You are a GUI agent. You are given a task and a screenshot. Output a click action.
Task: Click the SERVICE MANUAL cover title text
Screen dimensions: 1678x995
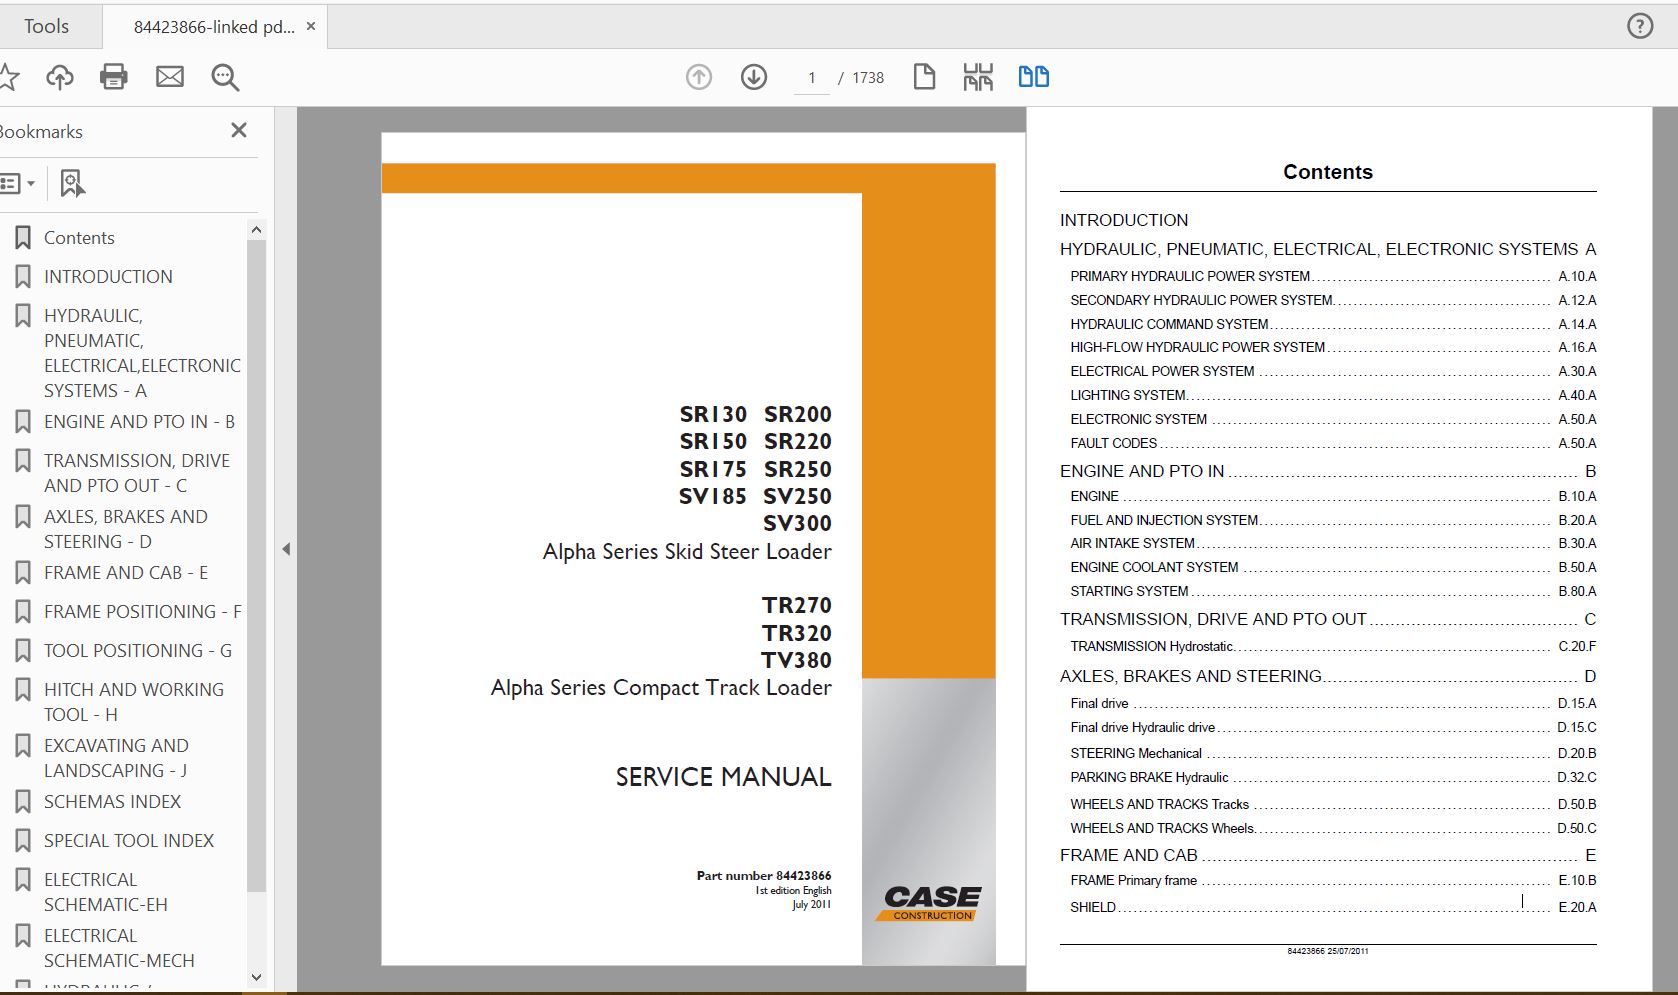[x=723, y=777]
